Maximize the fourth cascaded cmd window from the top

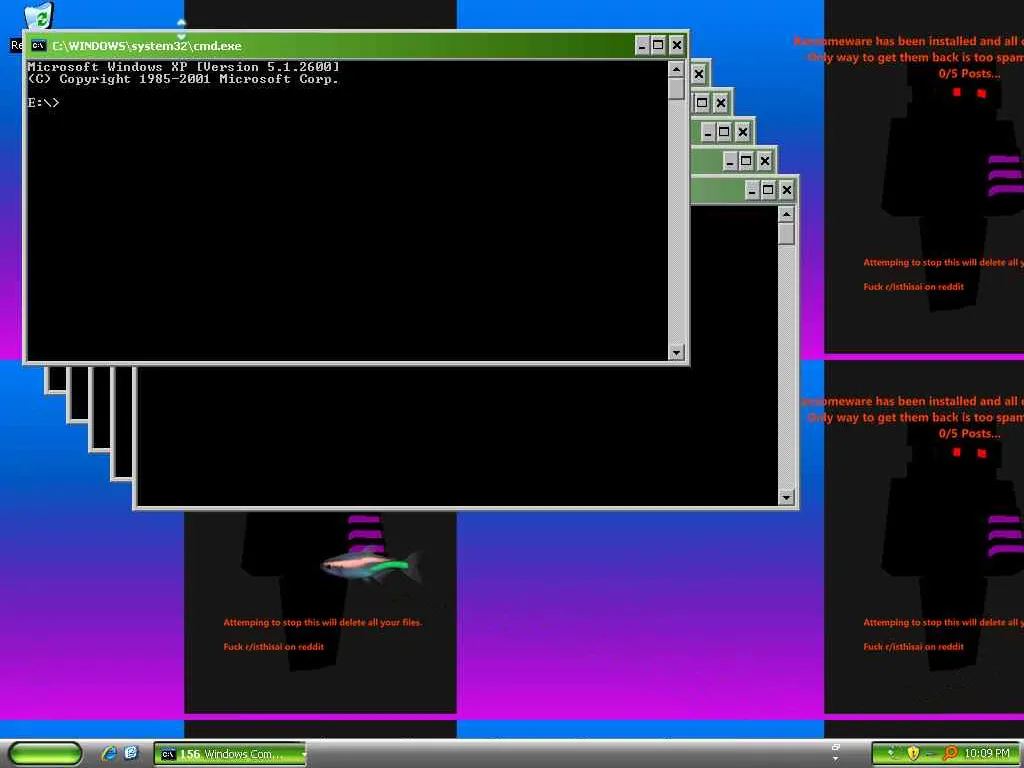pos(724,132)
